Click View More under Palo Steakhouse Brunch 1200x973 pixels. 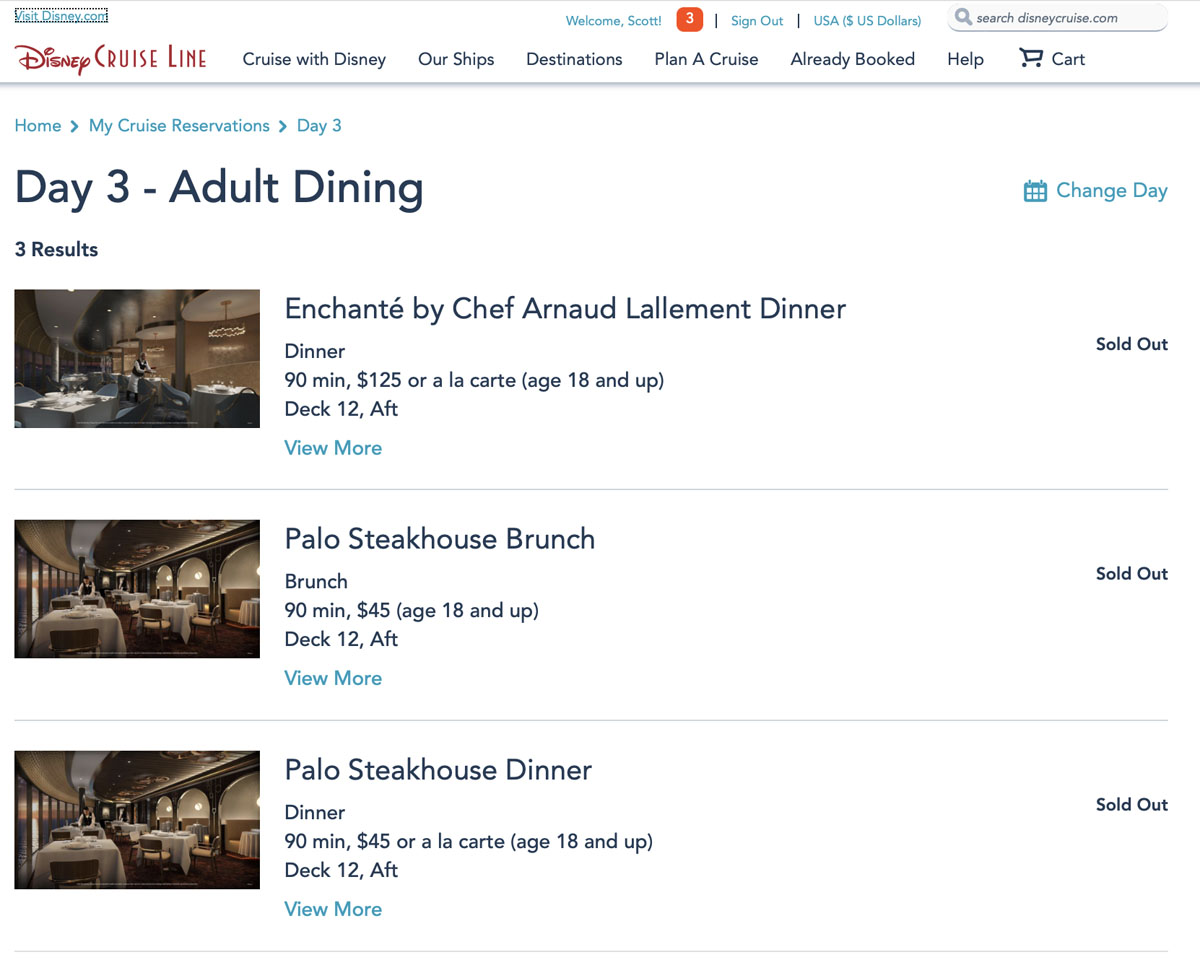click(x=333, y=678)
